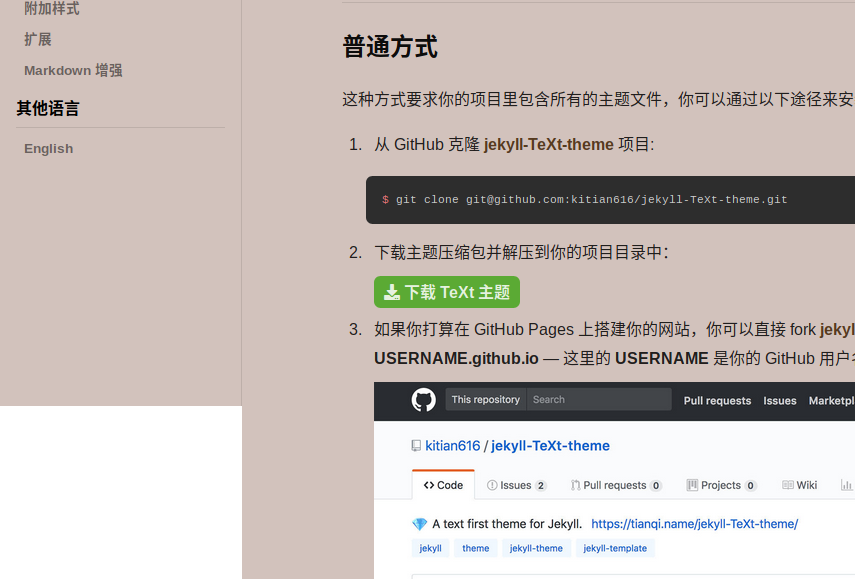The image size is (855, 579).
Task: Click the bold USERNAME.github.io text
Action: (x=456, y=358)
